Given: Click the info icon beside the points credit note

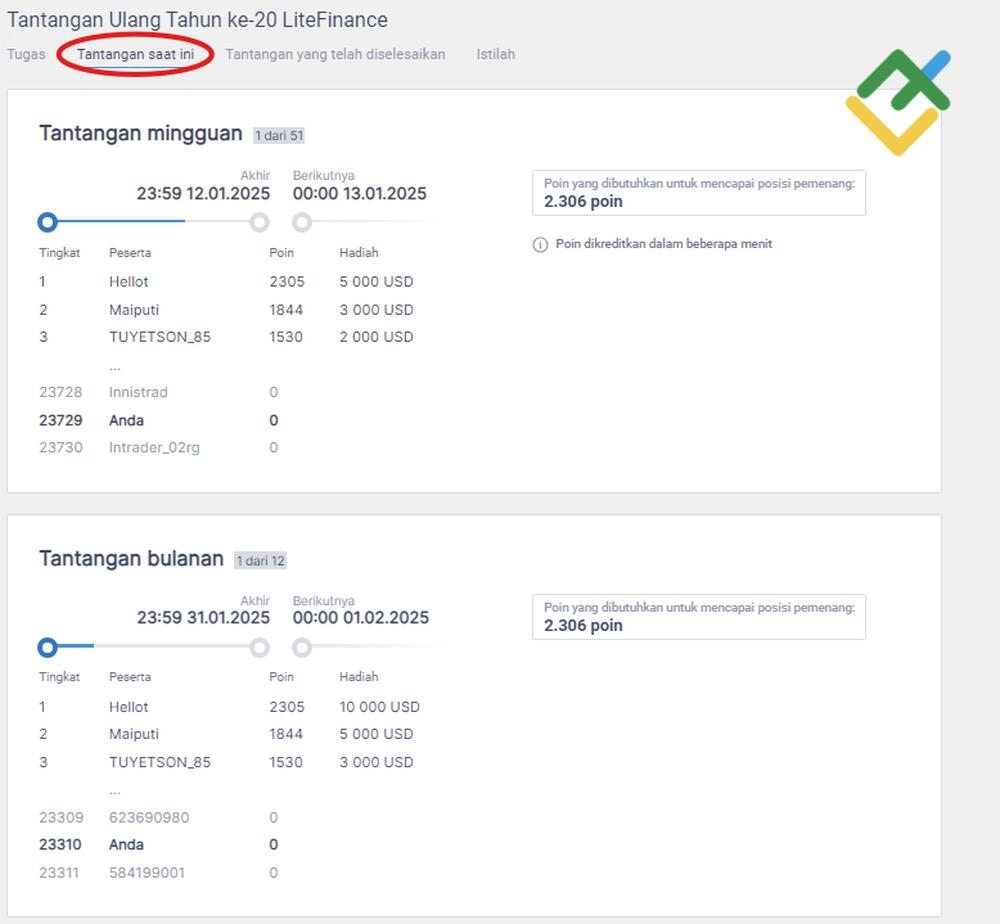Looking at the screenshot, I should tap(540, 243).
